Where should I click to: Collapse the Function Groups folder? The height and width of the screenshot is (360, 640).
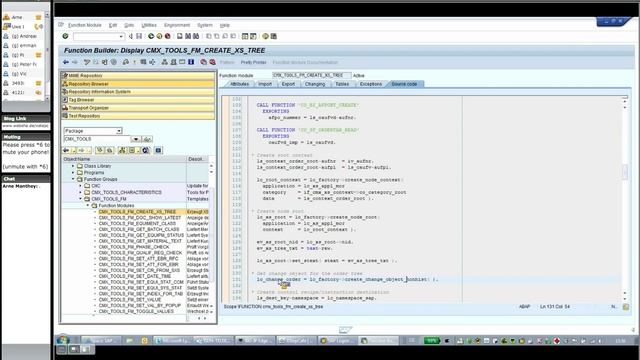point(73,179)
